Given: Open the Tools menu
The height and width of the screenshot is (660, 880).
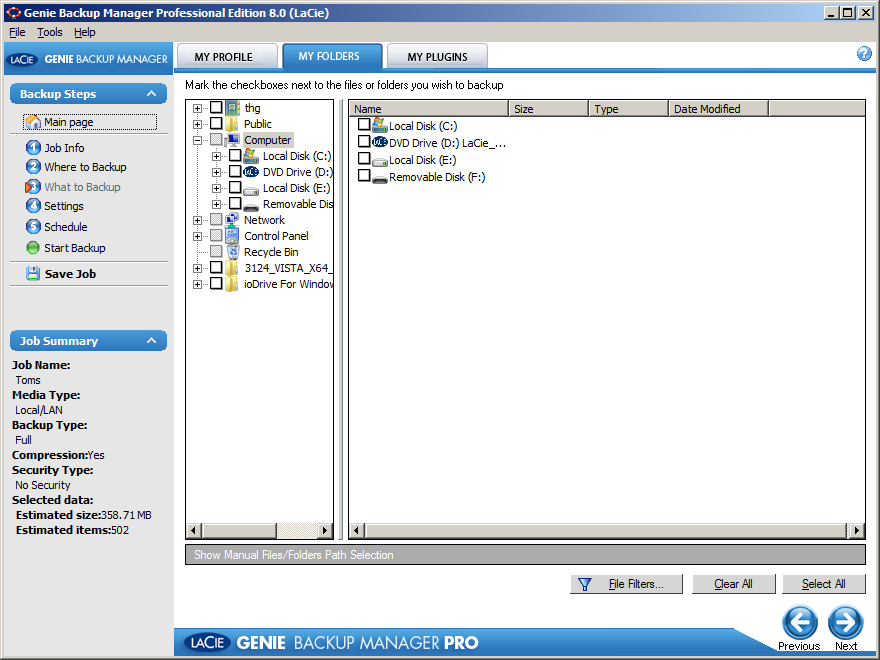Looking at the screenshot, I should point(49,32).
